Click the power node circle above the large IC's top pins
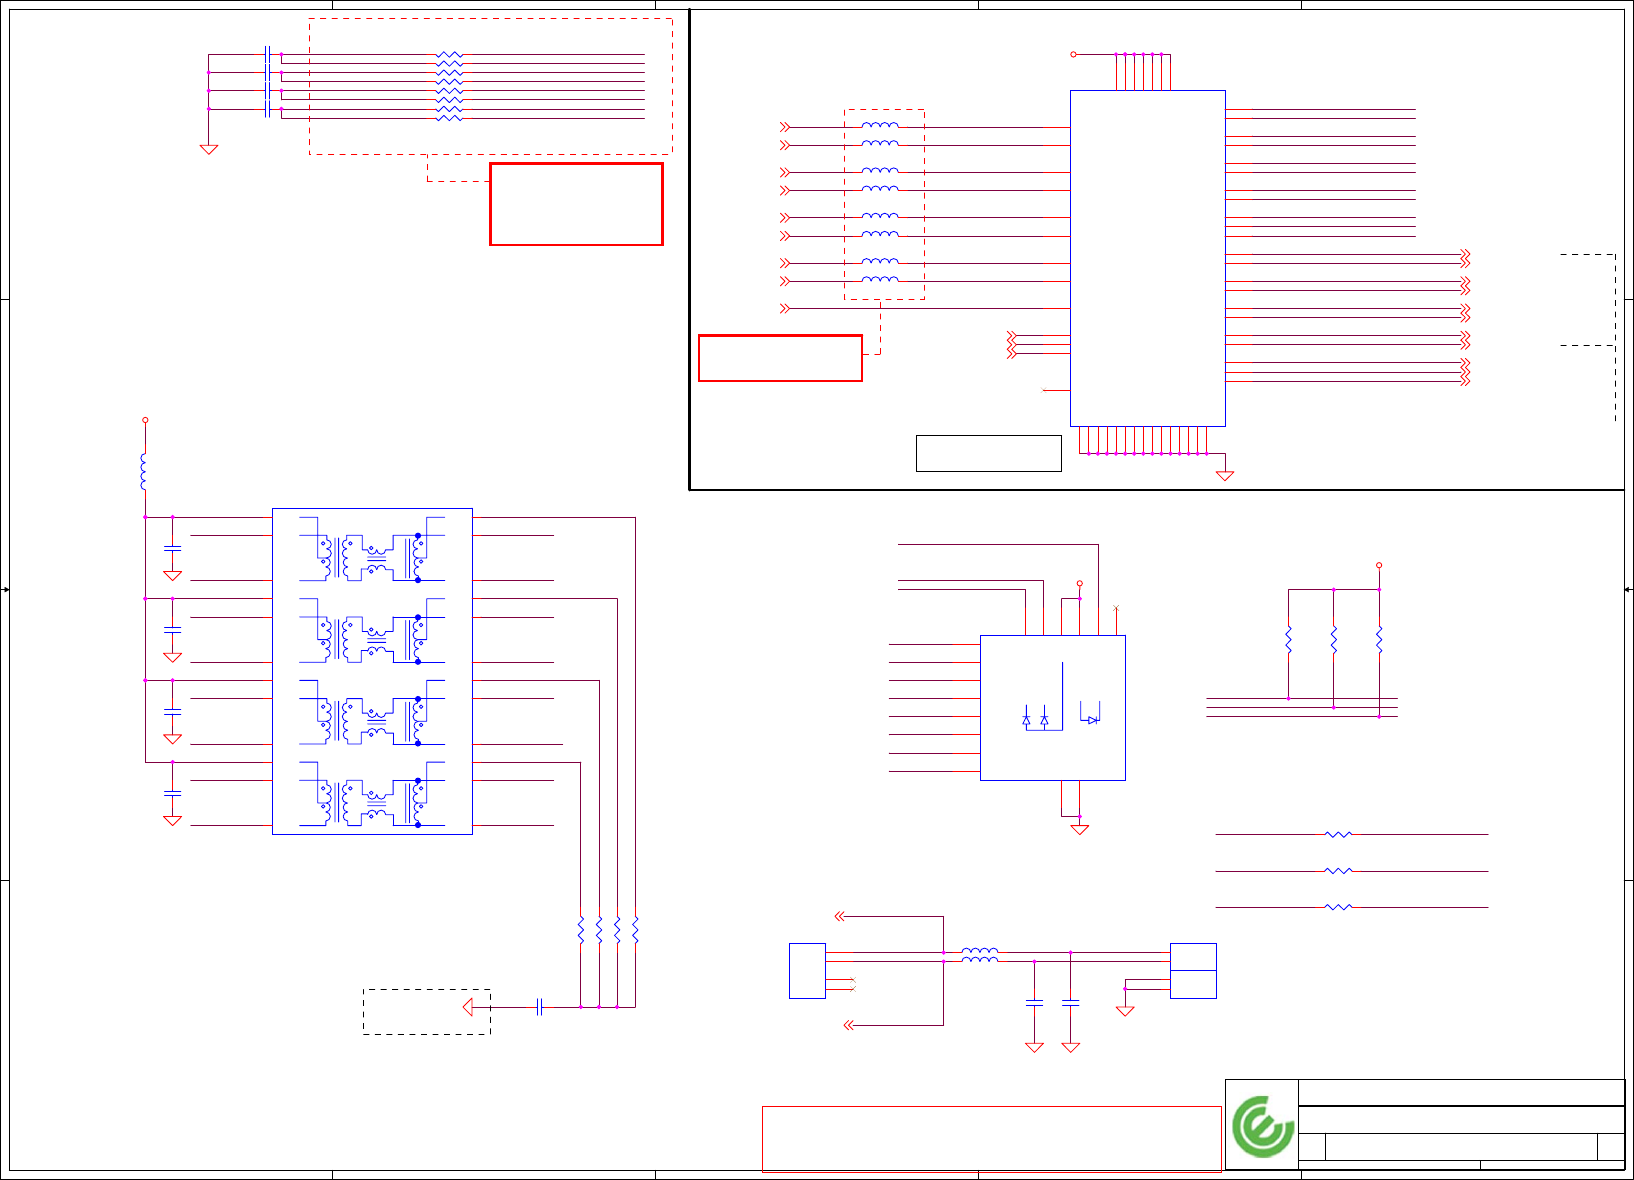 [1074, 54]
